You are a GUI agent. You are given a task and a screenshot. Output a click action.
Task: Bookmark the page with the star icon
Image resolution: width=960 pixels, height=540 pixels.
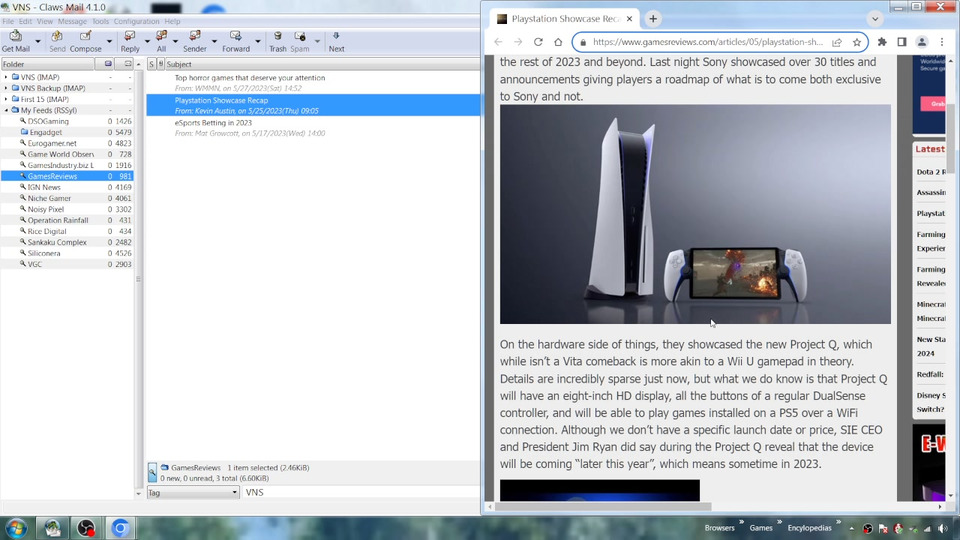click(x=857, y=42)
